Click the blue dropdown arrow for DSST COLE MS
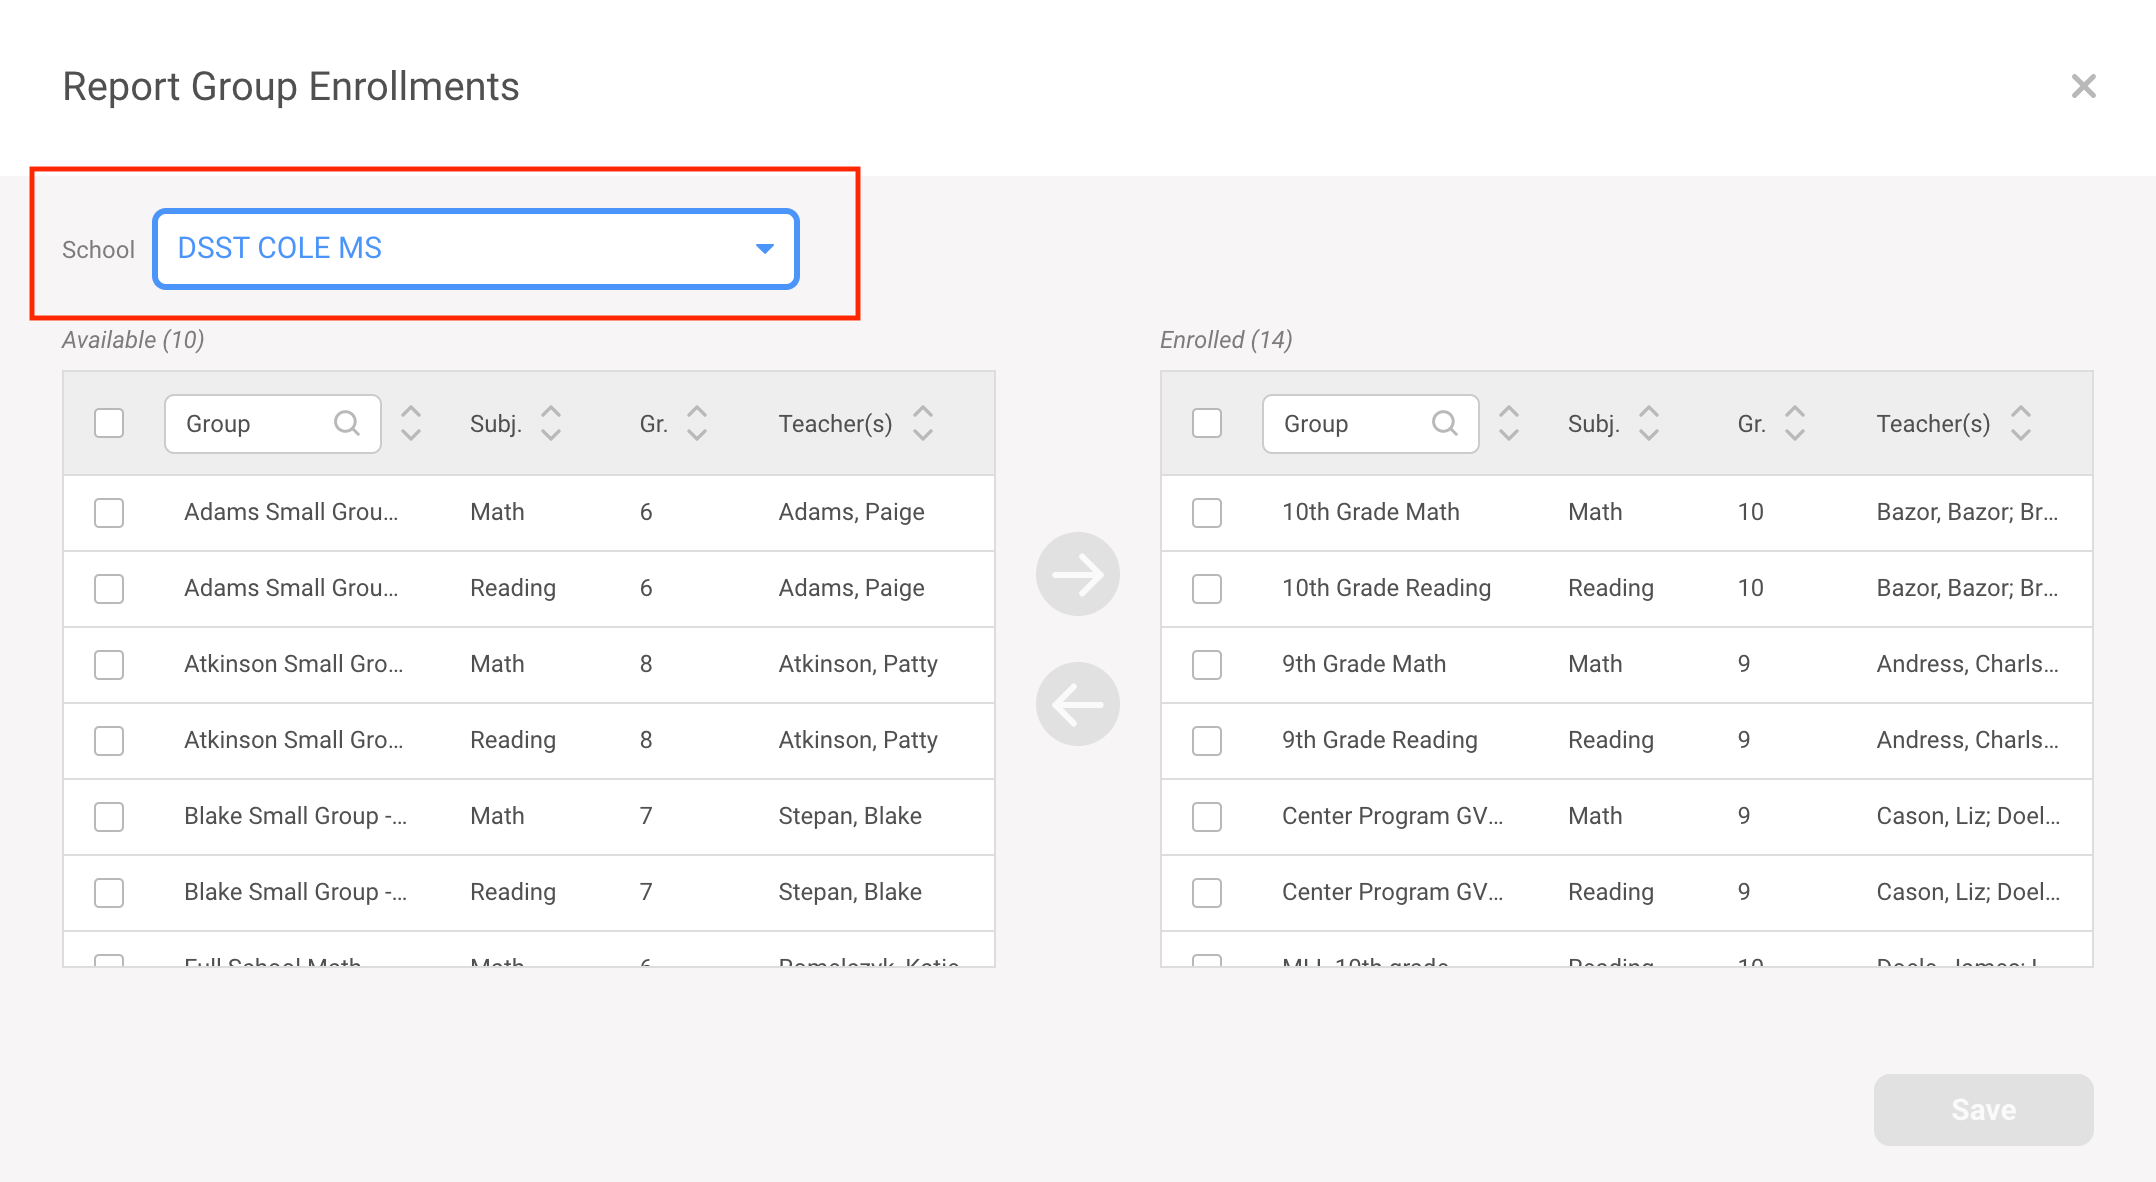Viewport: 2156px width, 1182px height. click(x=764, y=249)
